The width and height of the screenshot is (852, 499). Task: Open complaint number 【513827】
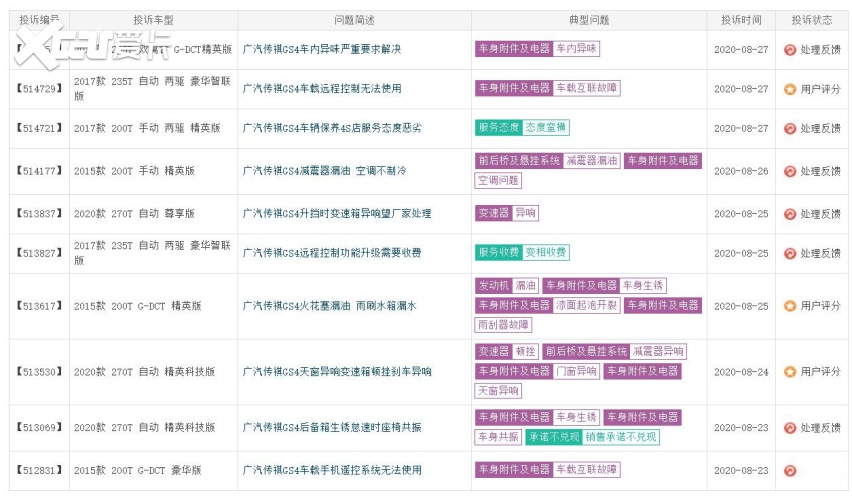tap(39, 254)
